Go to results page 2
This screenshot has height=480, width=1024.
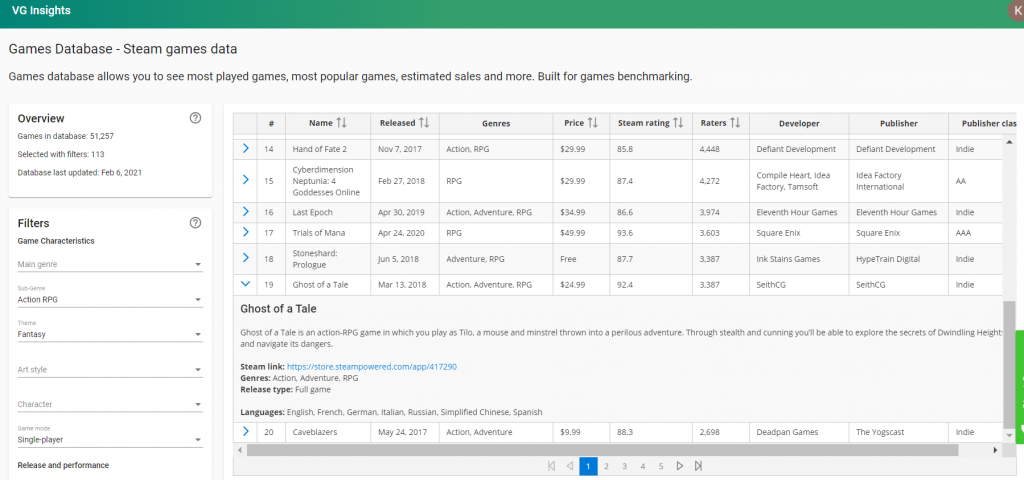[607, 466]
